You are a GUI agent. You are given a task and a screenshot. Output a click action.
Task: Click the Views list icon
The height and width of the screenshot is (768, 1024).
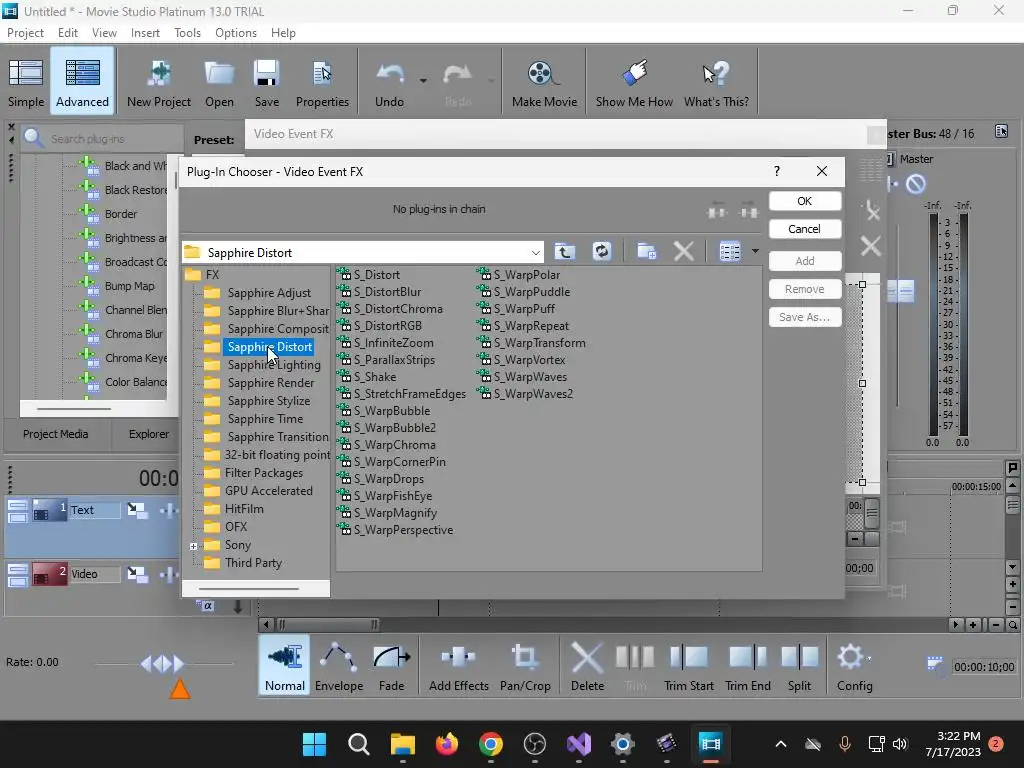[x=729, y=251]
